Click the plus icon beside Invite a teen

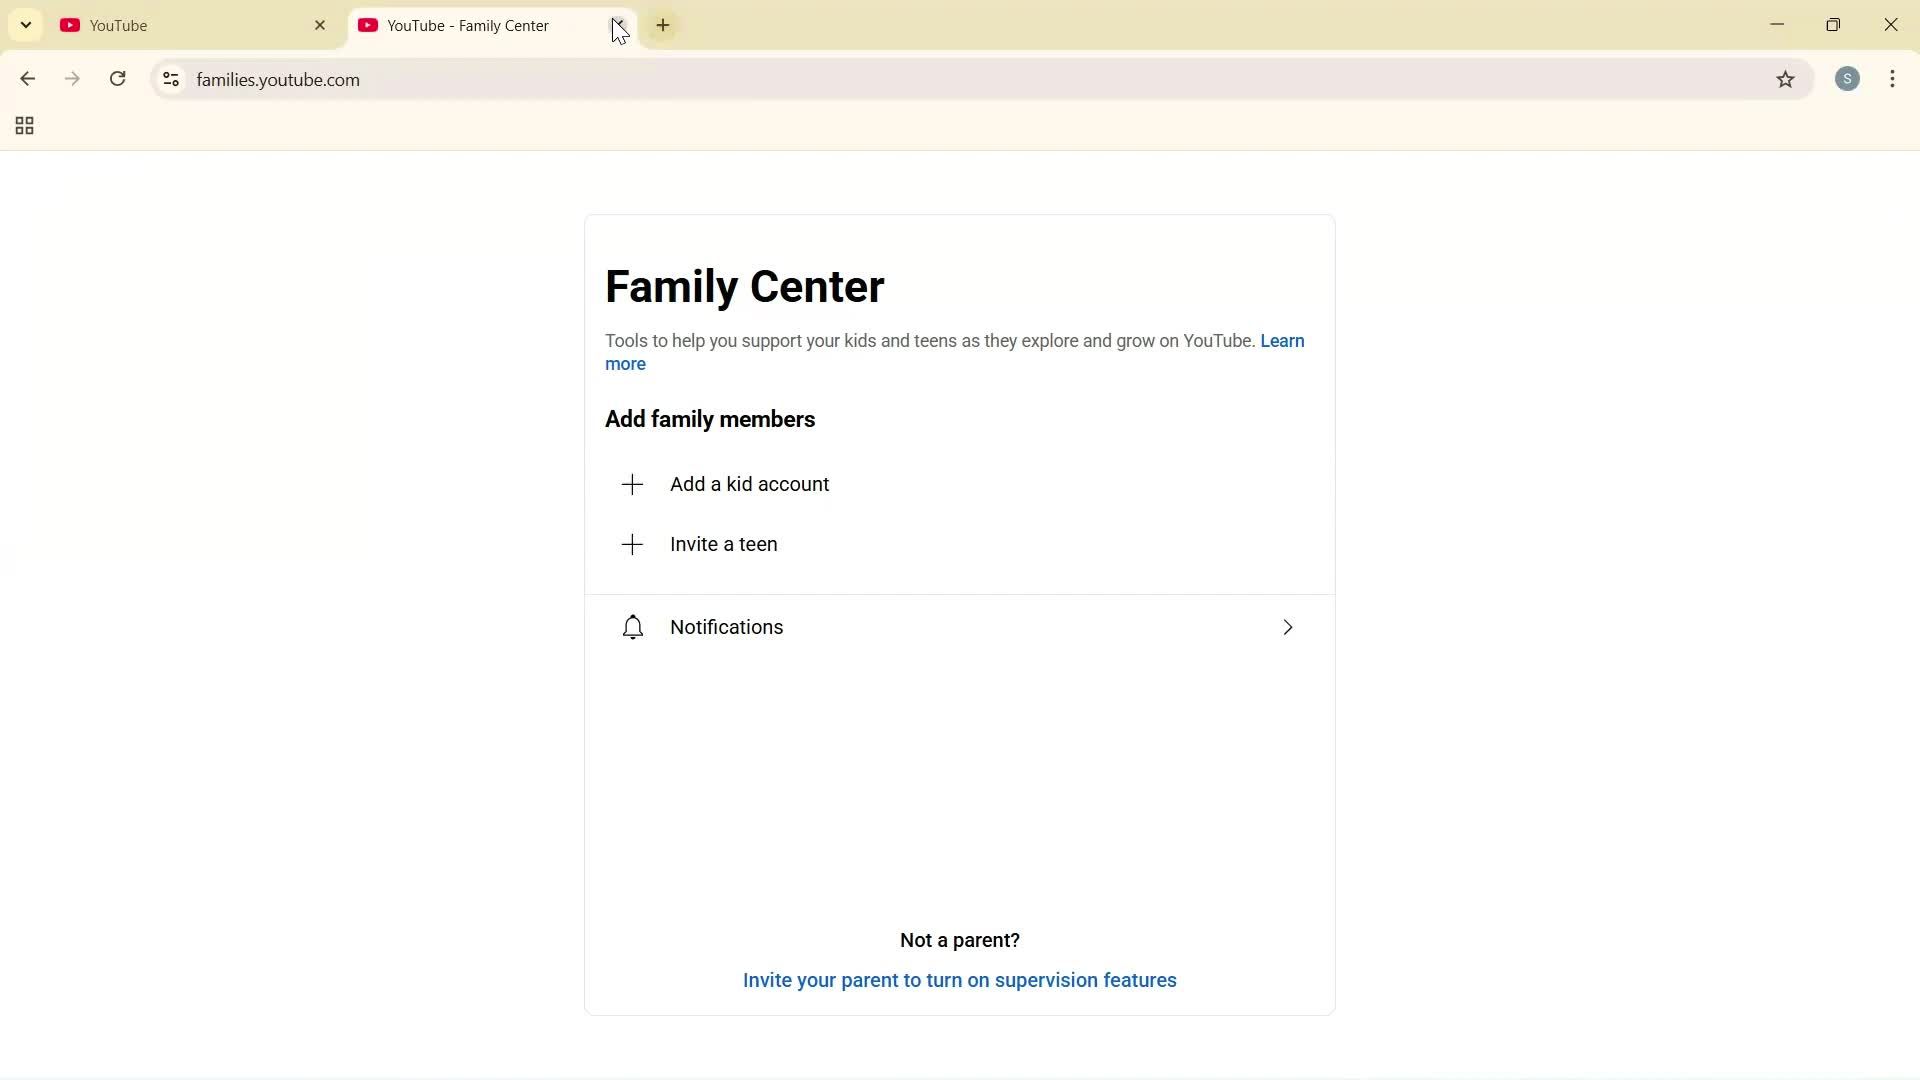(632, 544)
